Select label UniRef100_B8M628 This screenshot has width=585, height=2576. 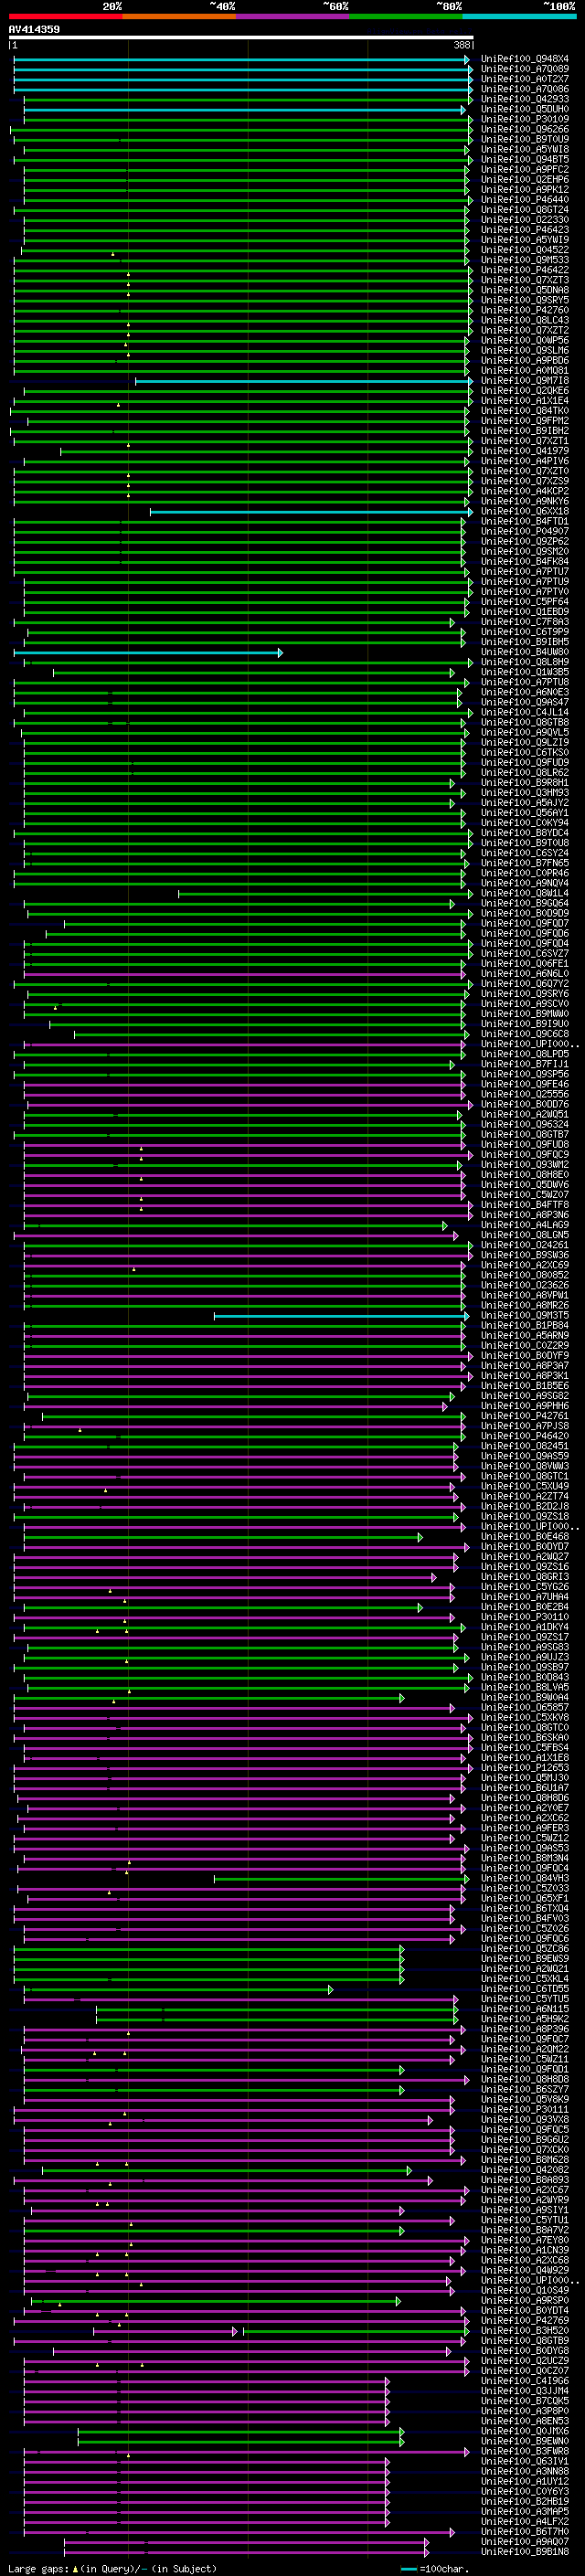pyautogui.click(x=525, y=2159)
